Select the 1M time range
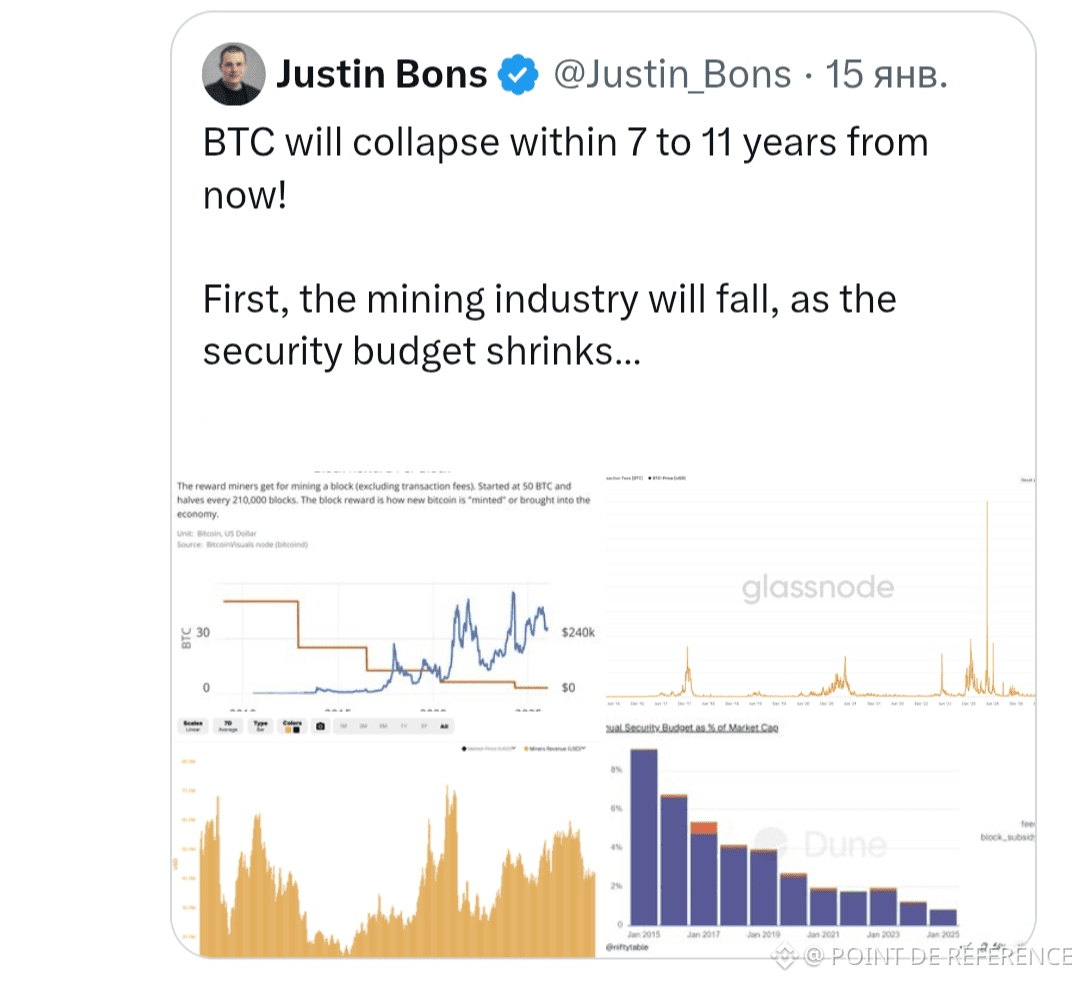 point(343,726)
